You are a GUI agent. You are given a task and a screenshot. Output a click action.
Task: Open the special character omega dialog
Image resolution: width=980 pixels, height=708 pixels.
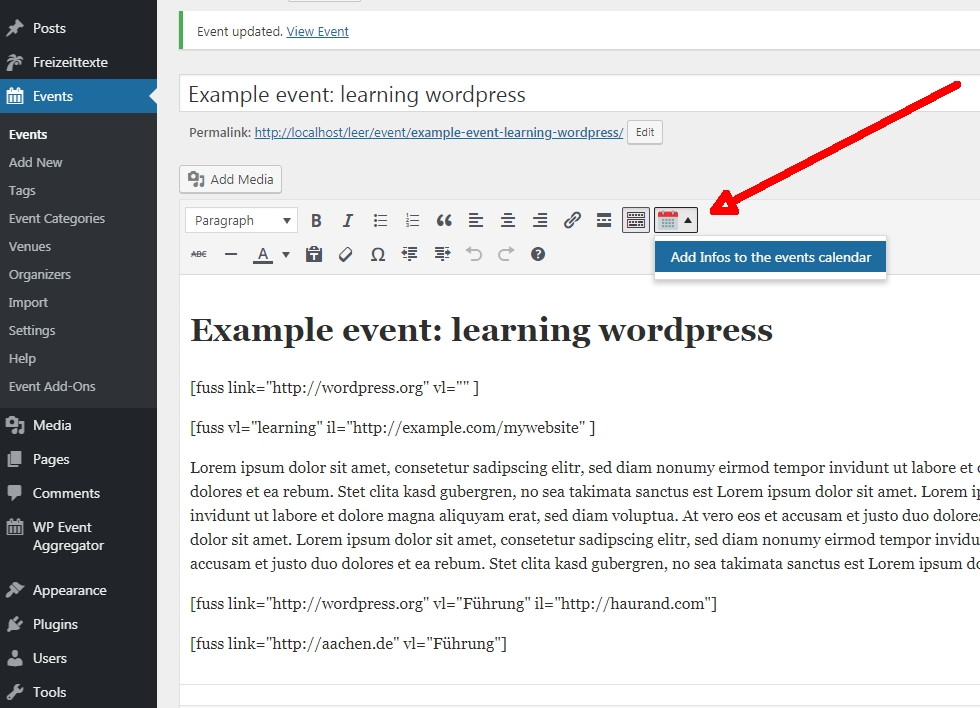tap(378, 254)
